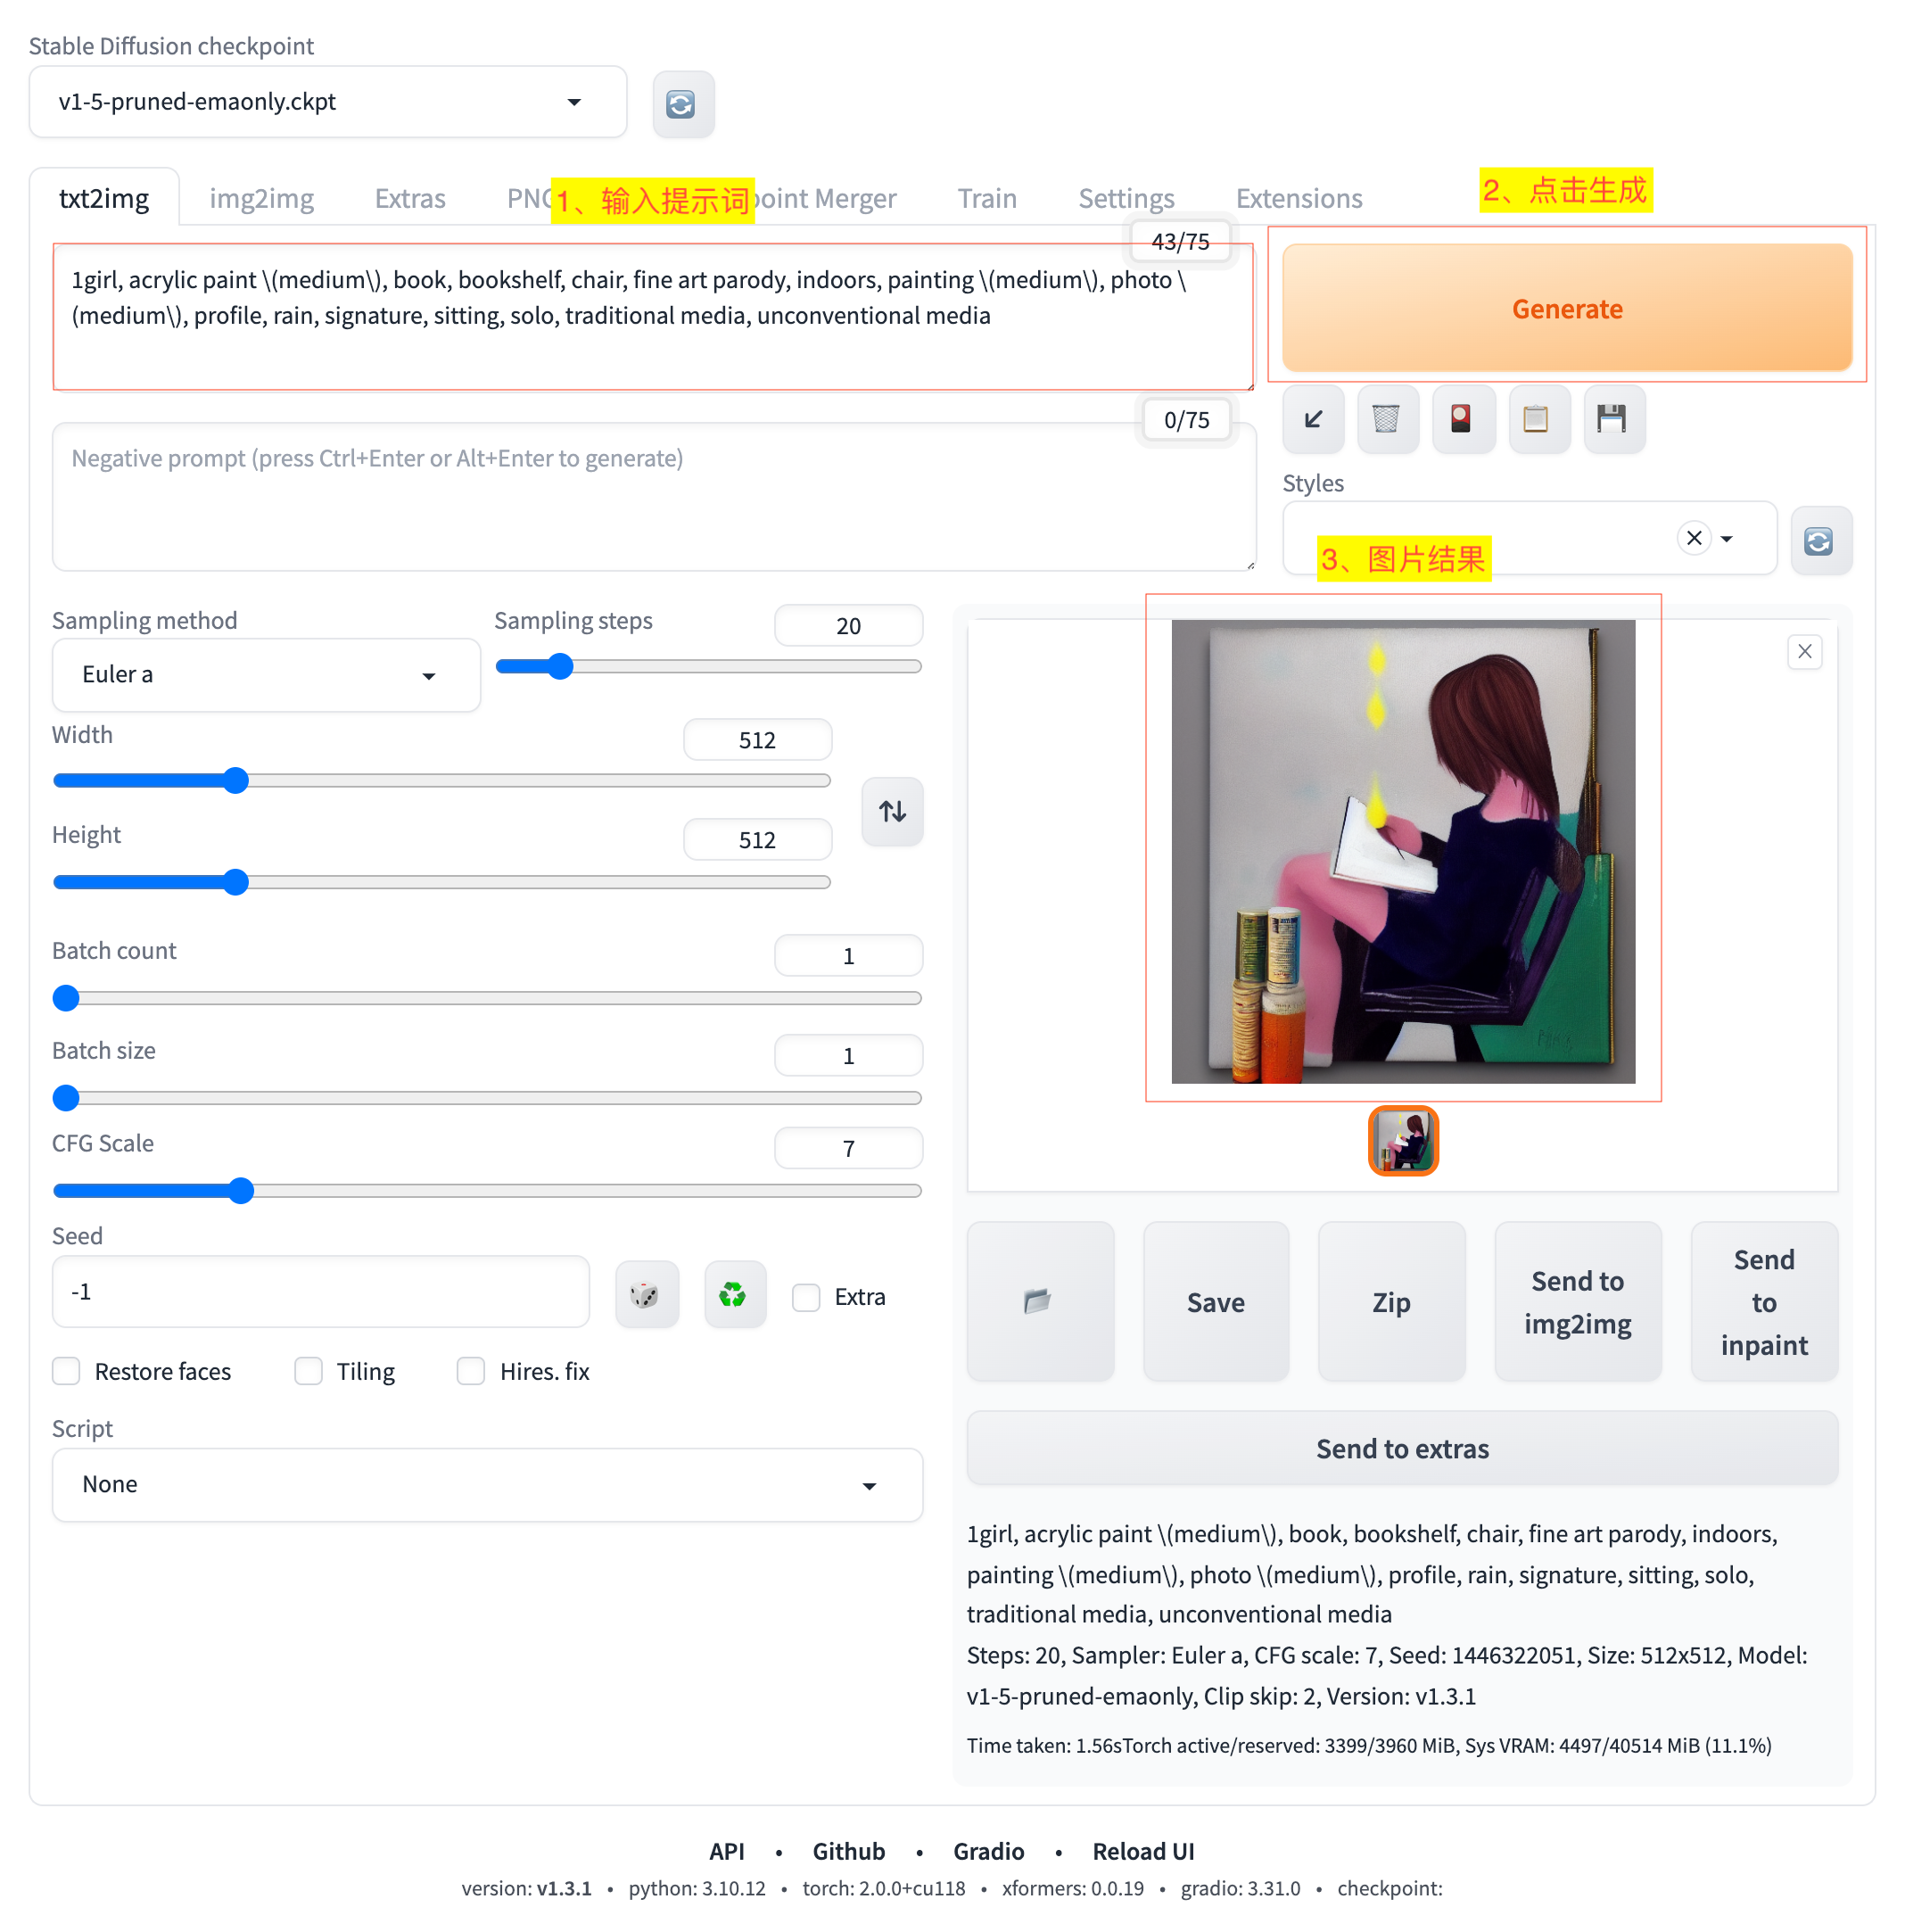Image resolution: width=1905 pixels, height=1932 pixels.
Task: Click the dice icon to randomize seed
Action: pyautogui.click(x=646, y=1296)
